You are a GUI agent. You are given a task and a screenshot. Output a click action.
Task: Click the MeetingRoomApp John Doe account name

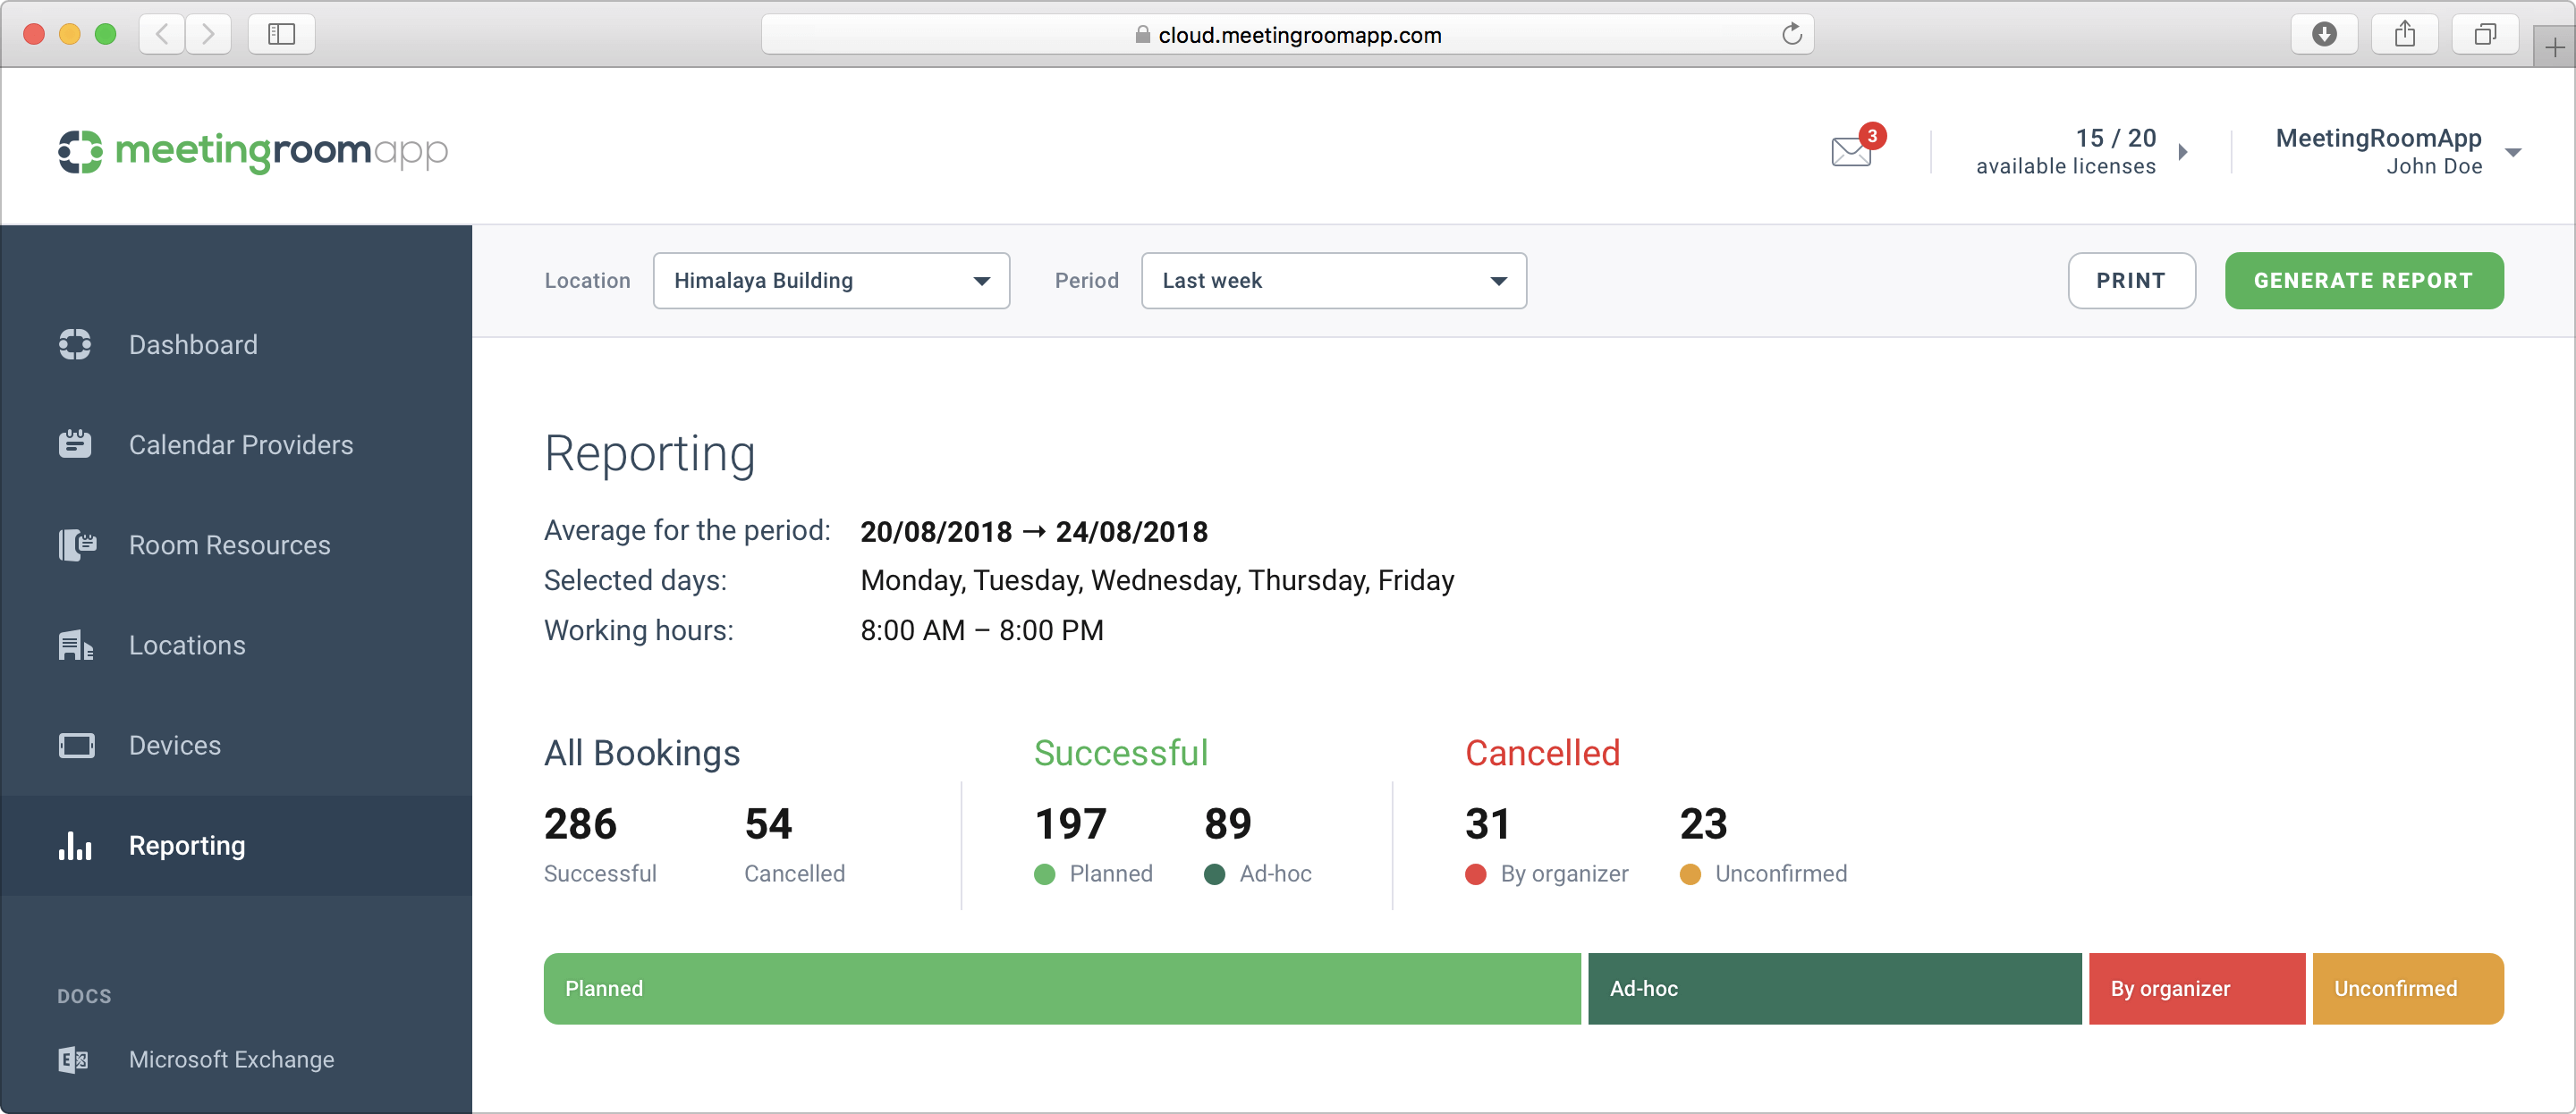[x=2379, y=152]
